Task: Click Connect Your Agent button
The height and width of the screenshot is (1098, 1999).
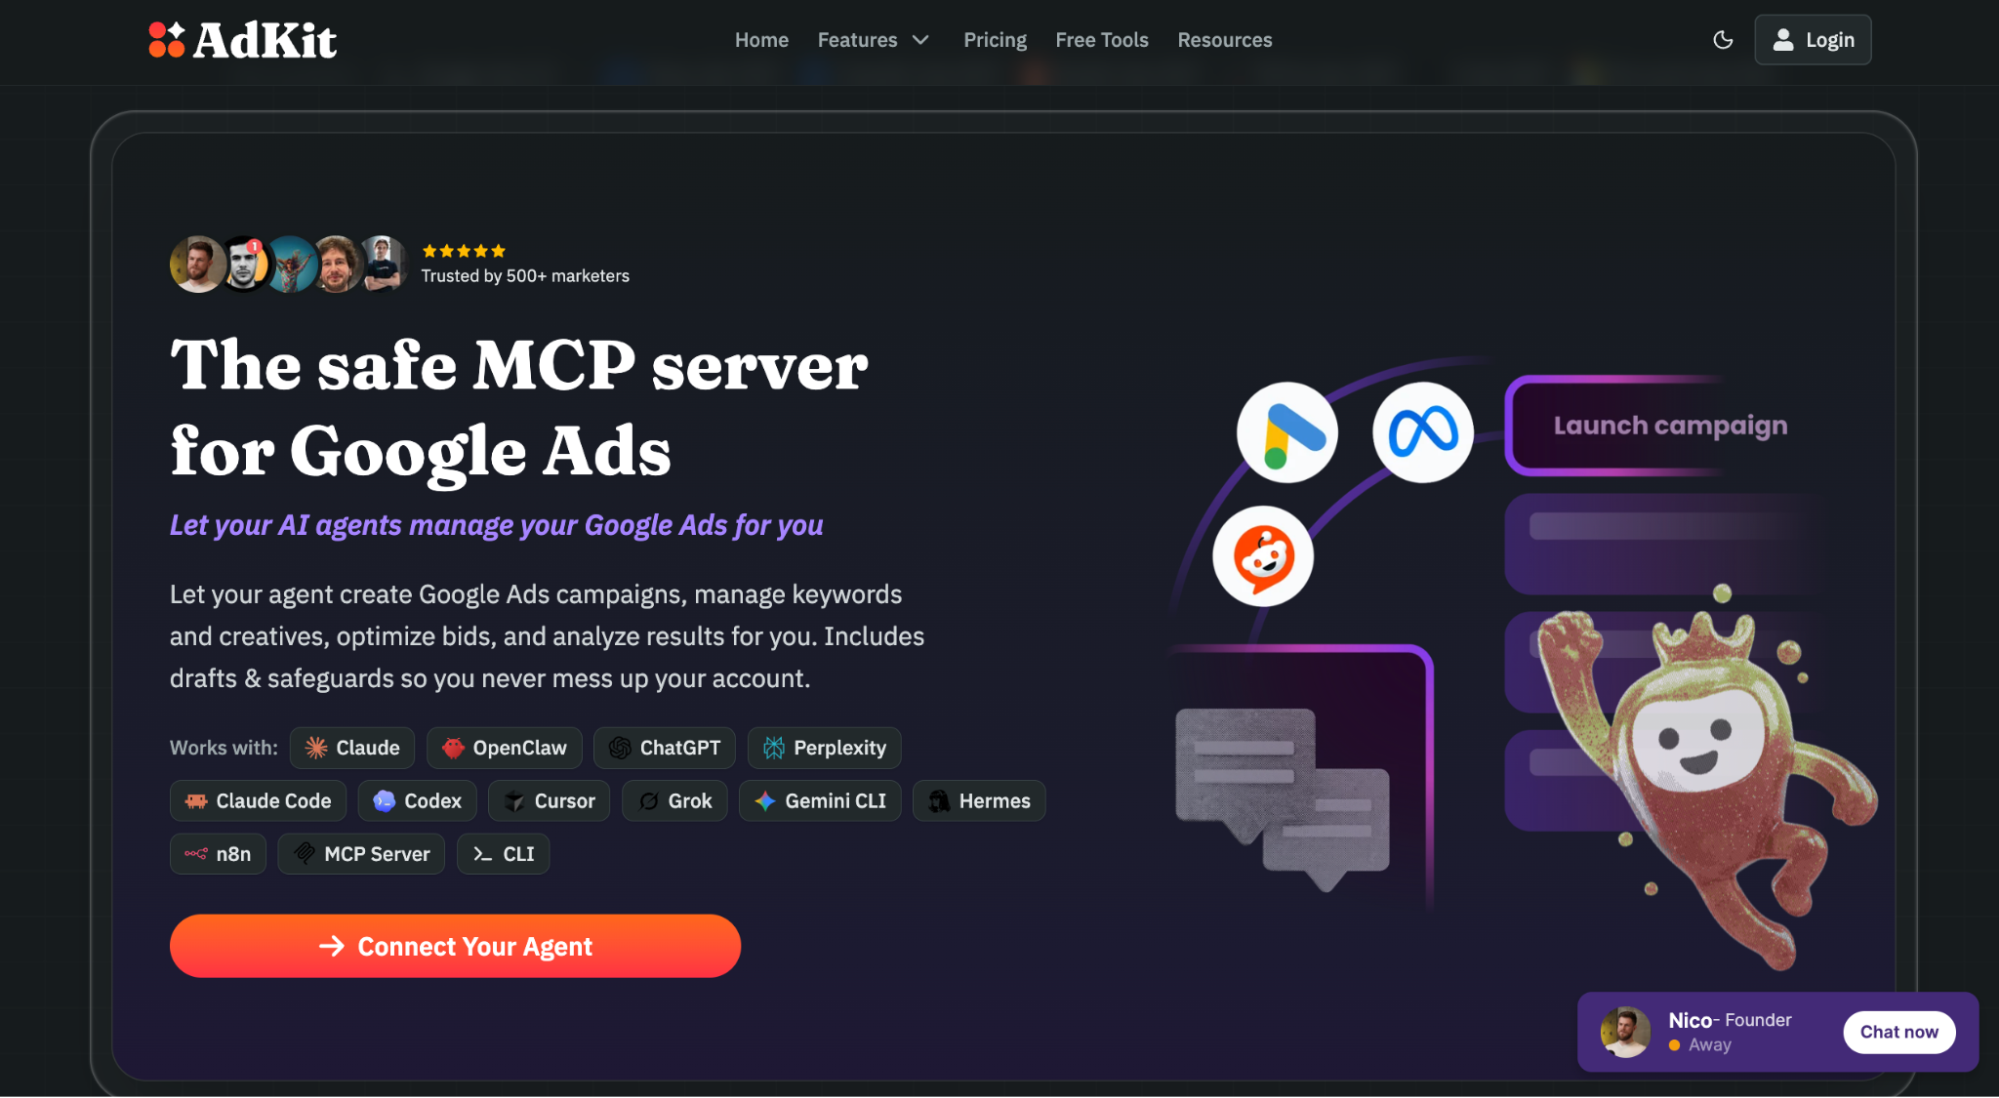Action: (x=455, y=946)
